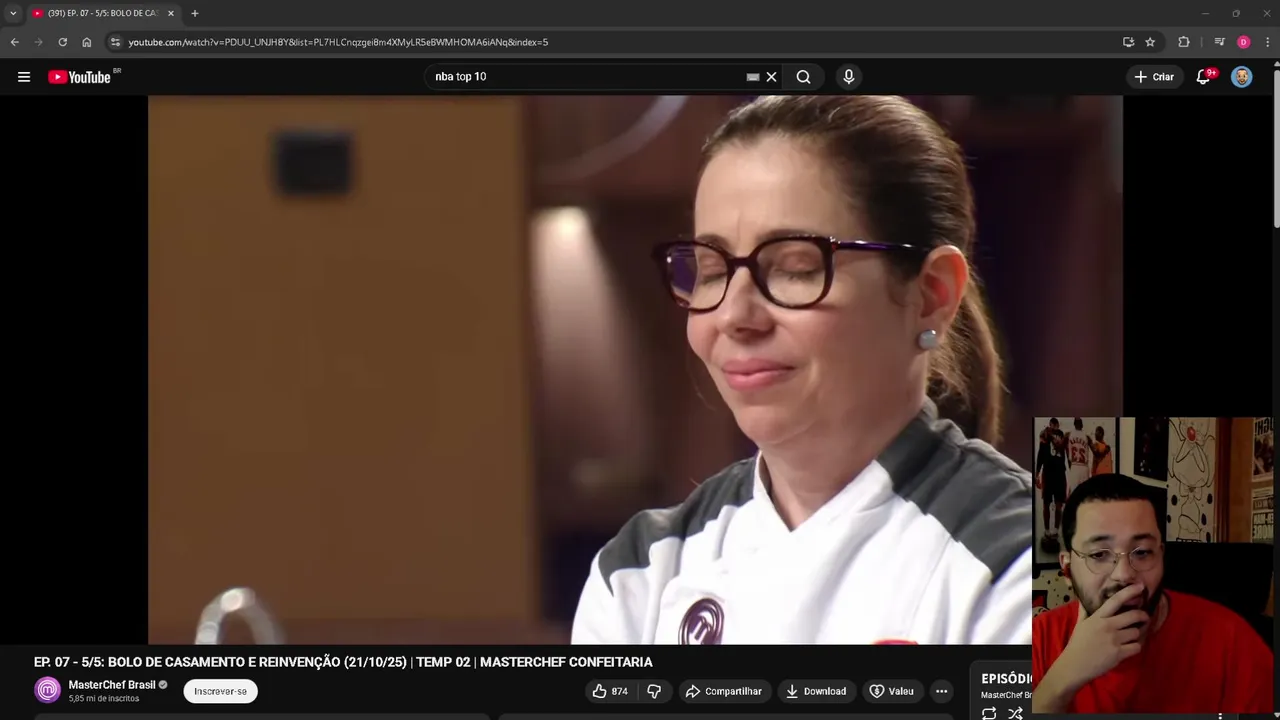1280x720 pixels.
Task: Click the address bar URL
Action: click(x=338, y=42)
